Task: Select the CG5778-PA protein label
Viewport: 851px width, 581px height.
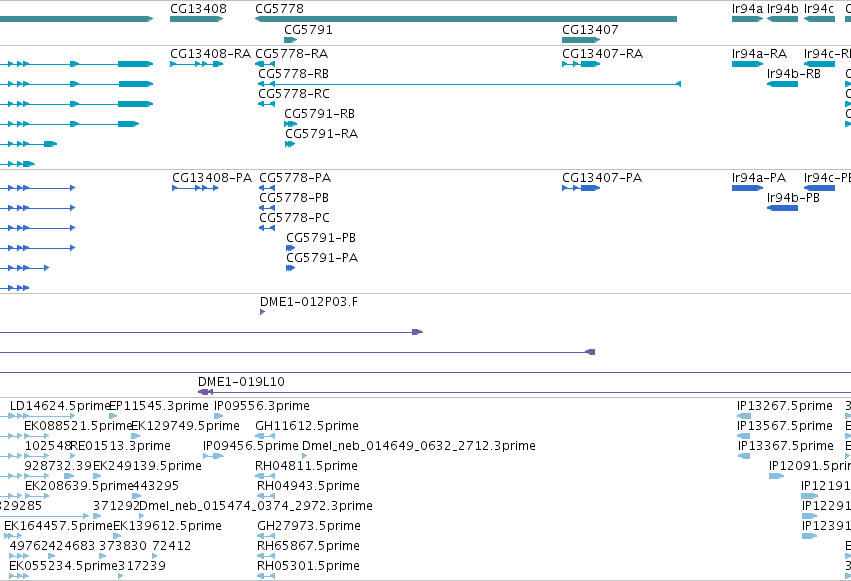Action: coord(295,178)
